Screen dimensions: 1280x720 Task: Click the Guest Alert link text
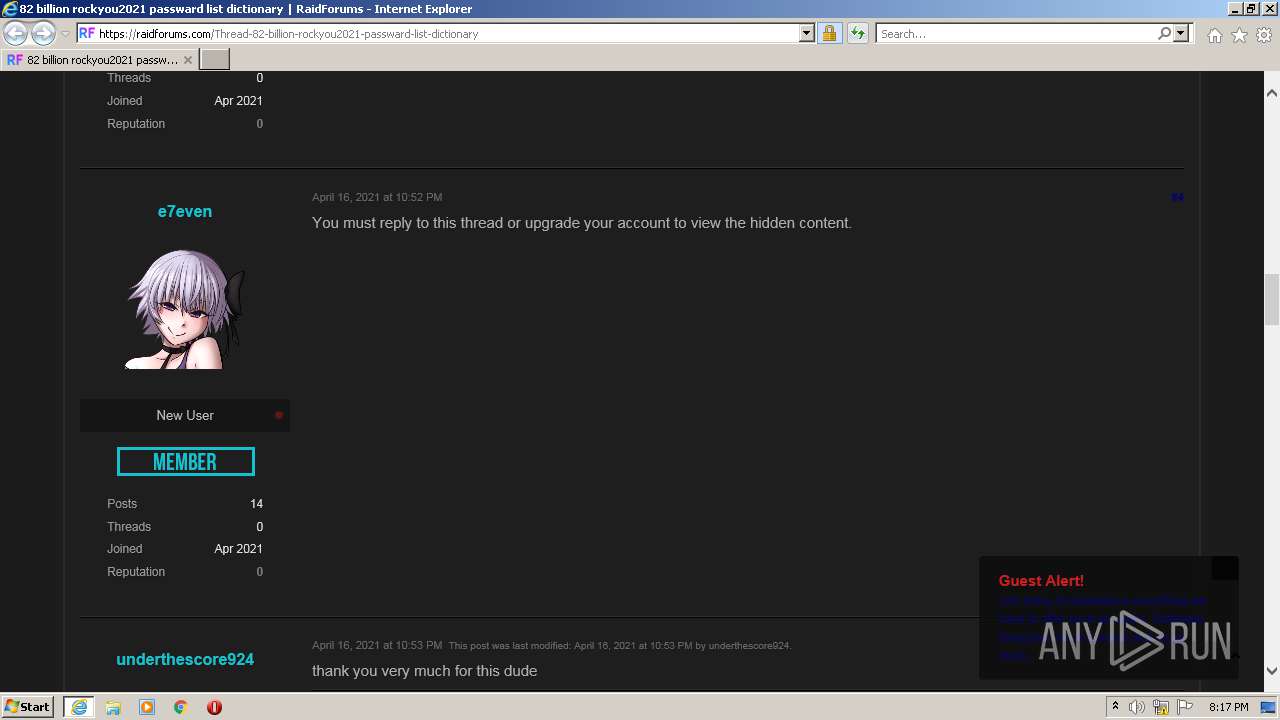[1102, 628]
